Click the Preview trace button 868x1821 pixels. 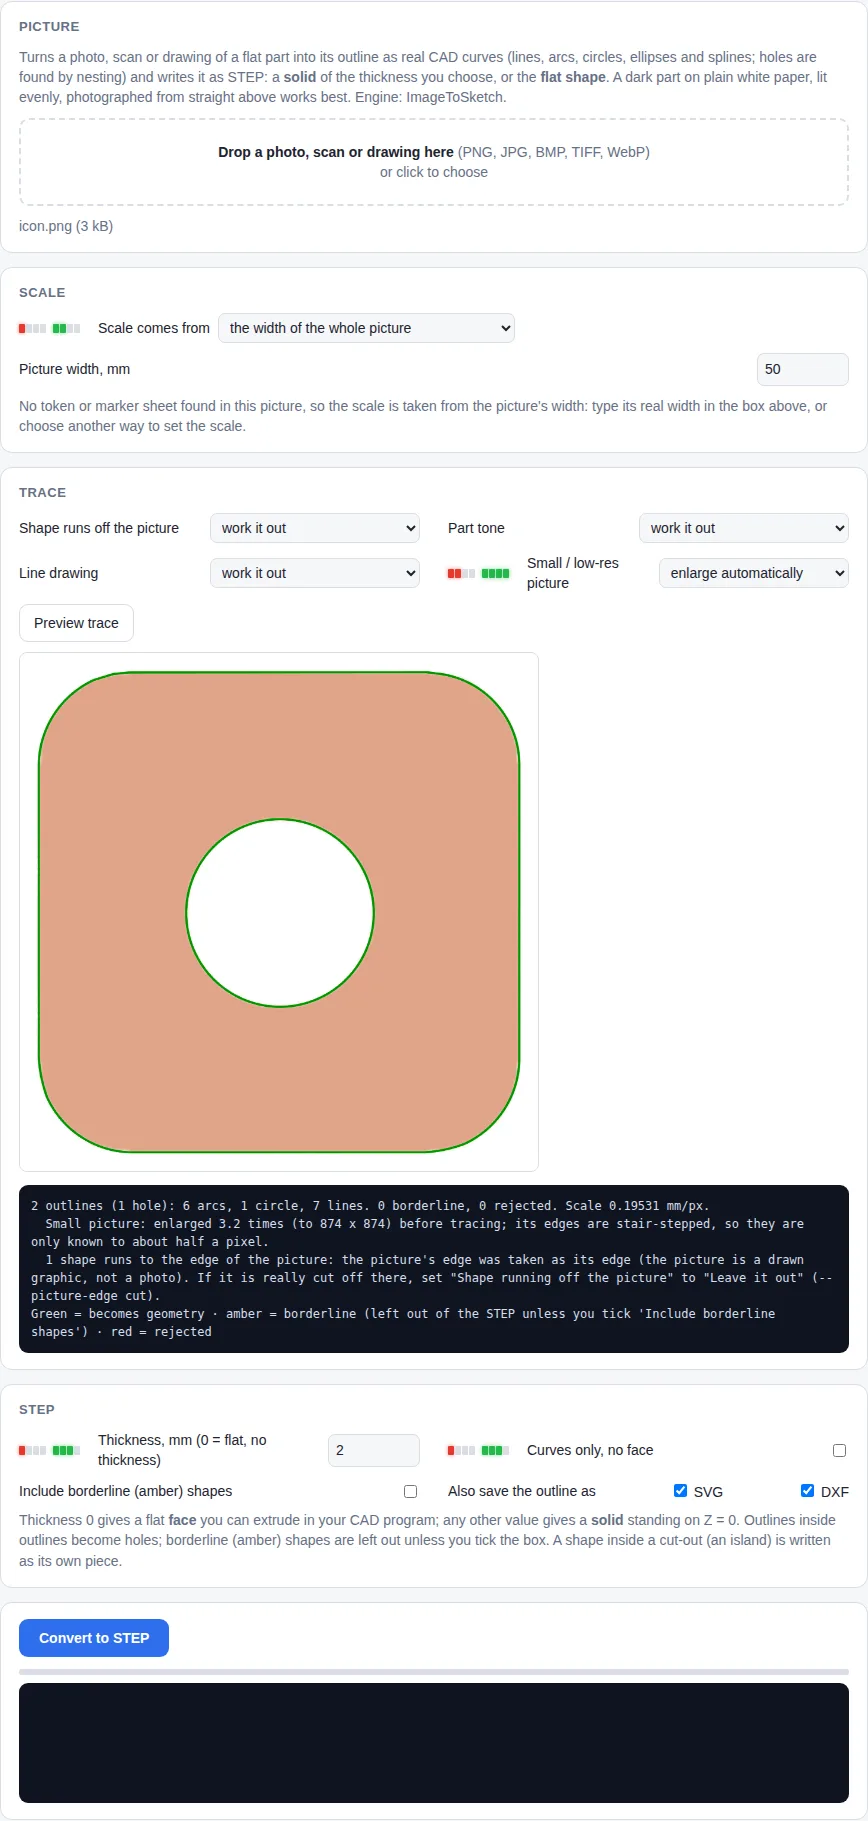[76, 623]
